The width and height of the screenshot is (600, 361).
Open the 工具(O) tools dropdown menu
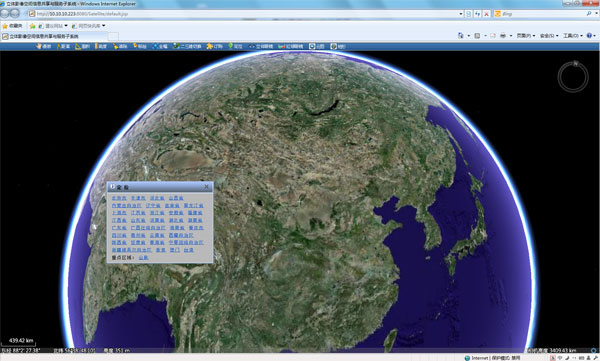click(x=572, y=36)
